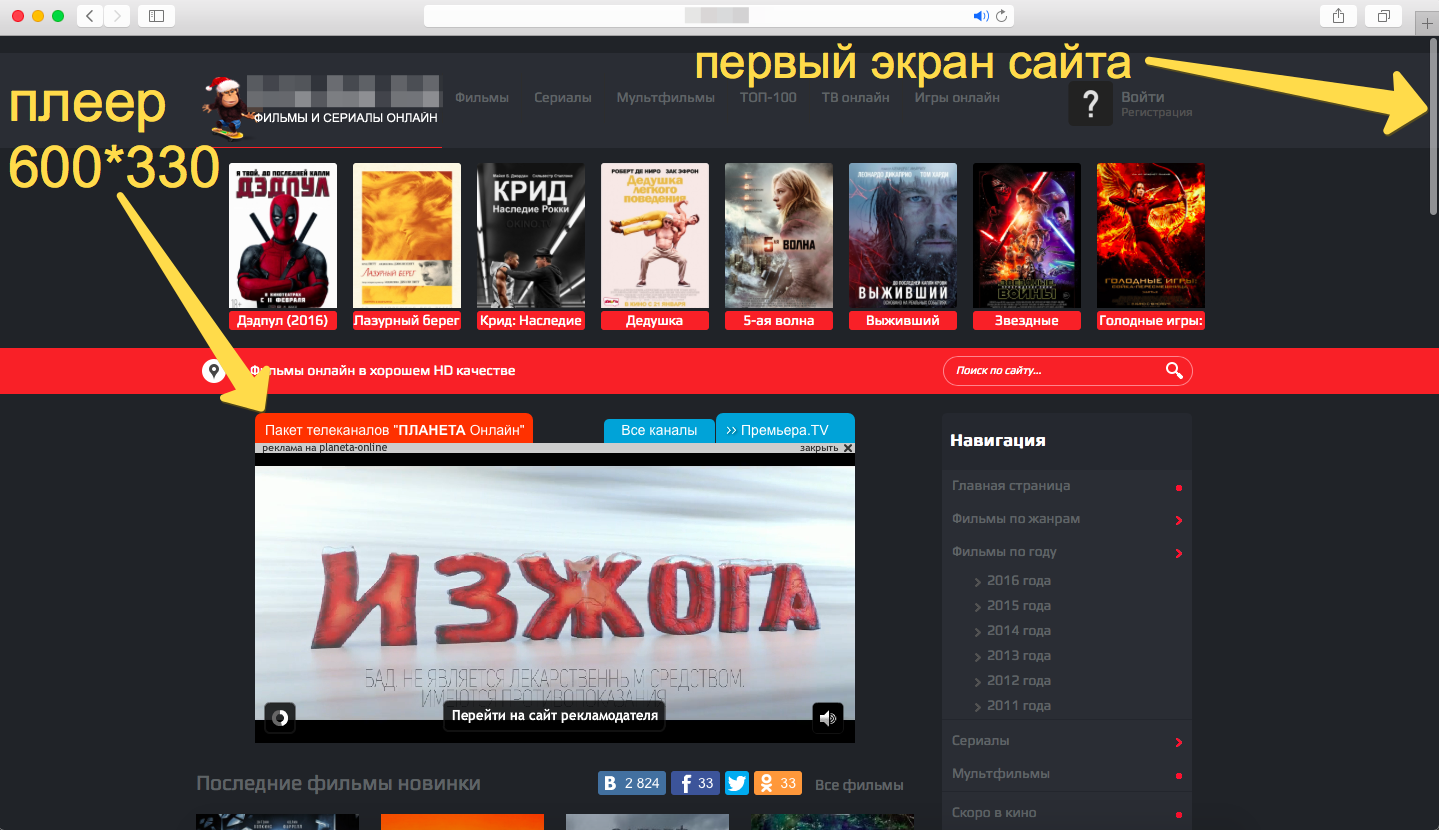Select 2013 года in navigation

[x=1018, y=656]
